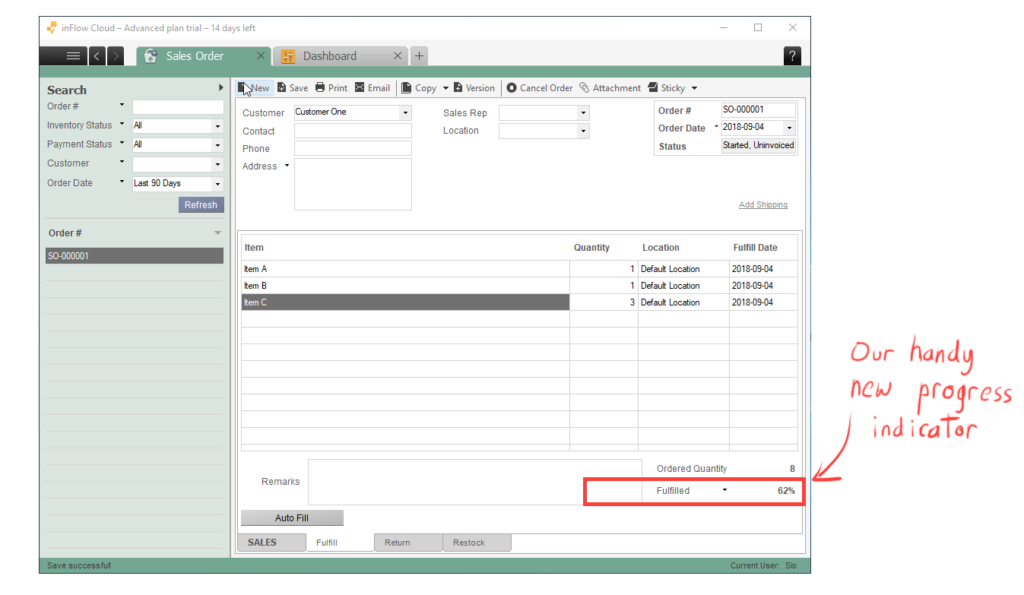The image size is (1024, 595).
Task: Click the Status Started, Uninvoiced field
Action: click(758, 146)
